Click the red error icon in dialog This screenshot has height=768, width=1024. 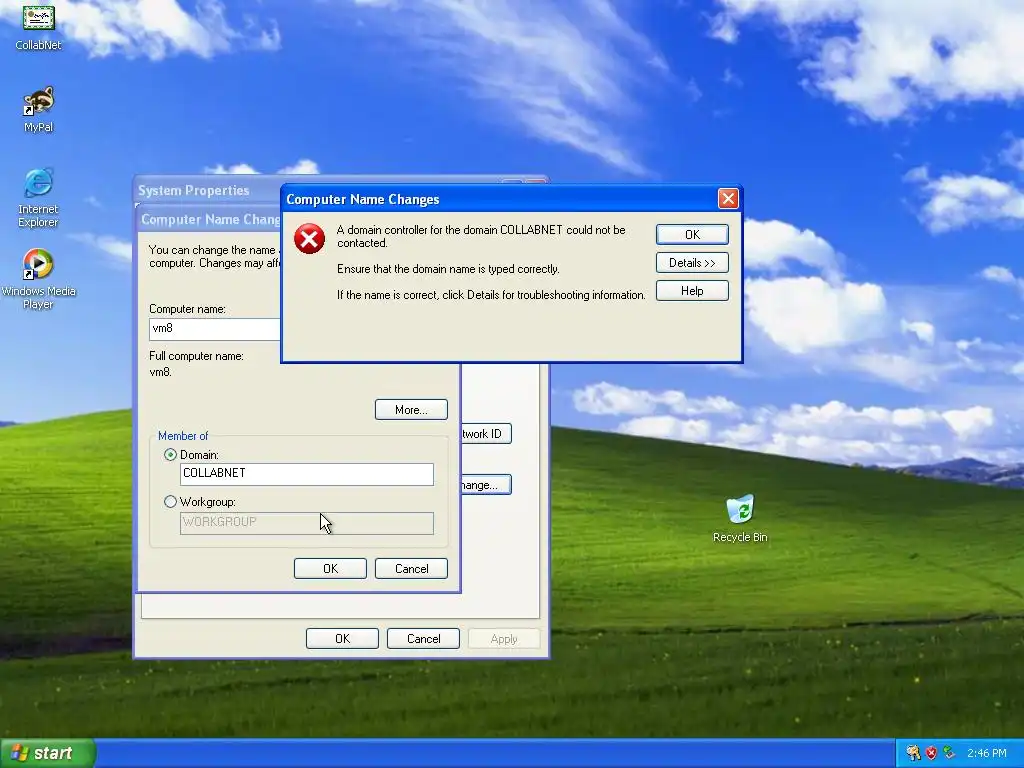click(309, 238)
